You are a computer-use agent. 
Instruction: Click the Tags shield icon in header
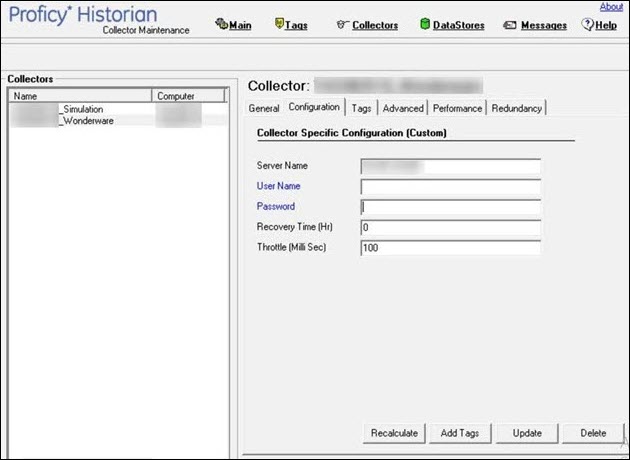click(x=279, y=24)
